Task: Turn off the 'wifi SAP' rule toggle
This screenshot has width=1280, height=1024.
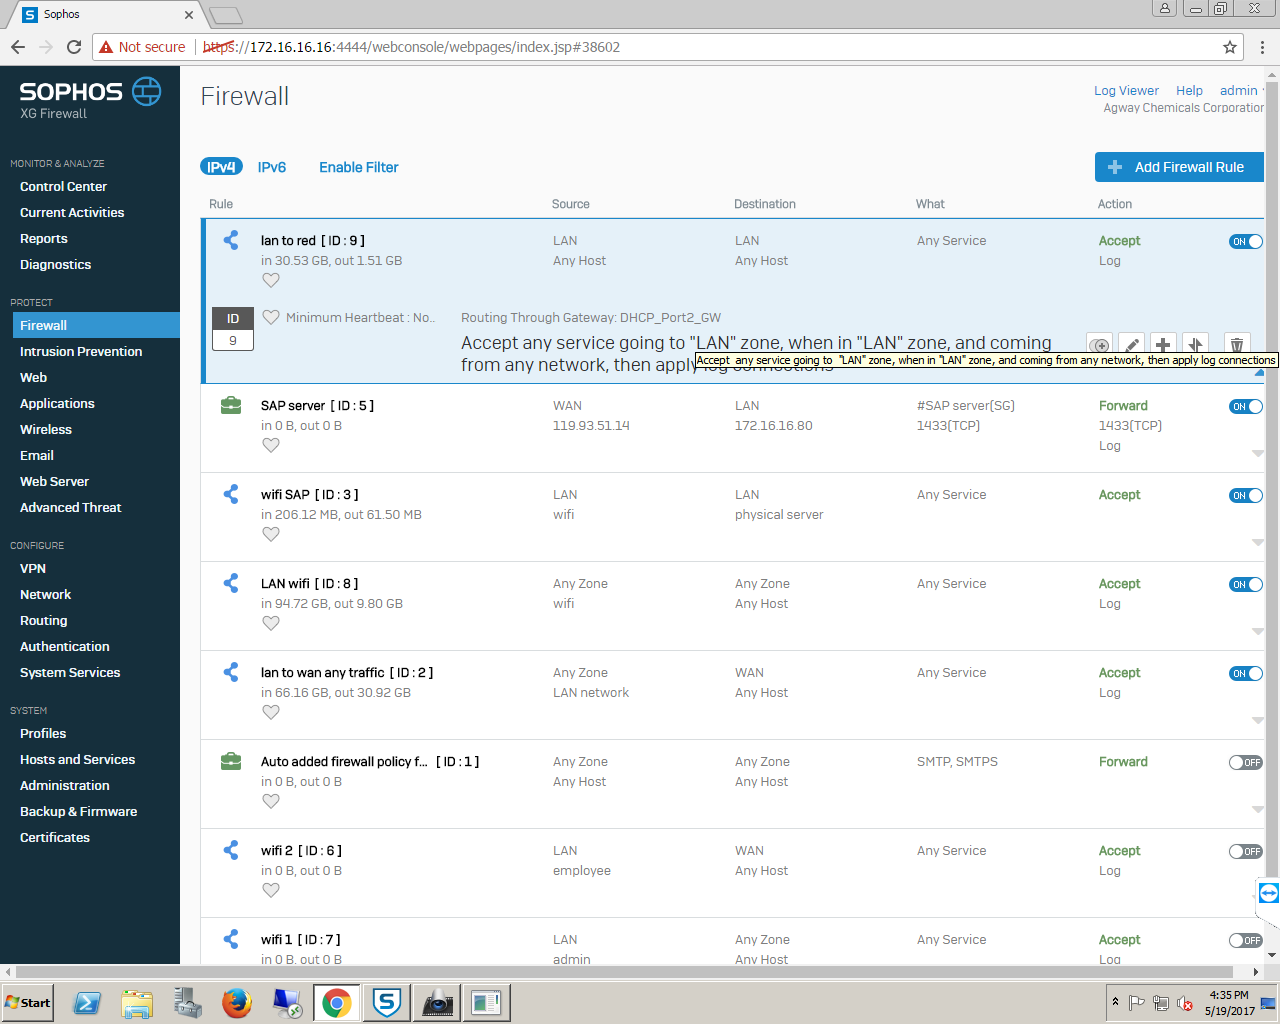Action: pos(1246,495)
